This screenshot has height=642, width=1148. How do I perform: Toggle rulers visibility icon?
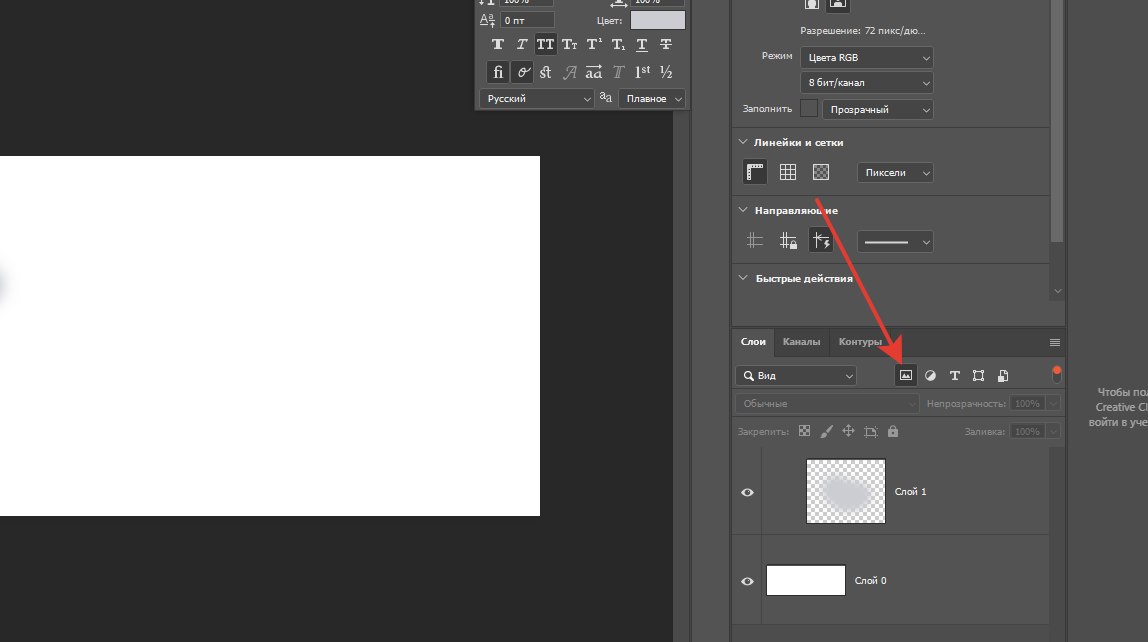[x=755, y=172]
